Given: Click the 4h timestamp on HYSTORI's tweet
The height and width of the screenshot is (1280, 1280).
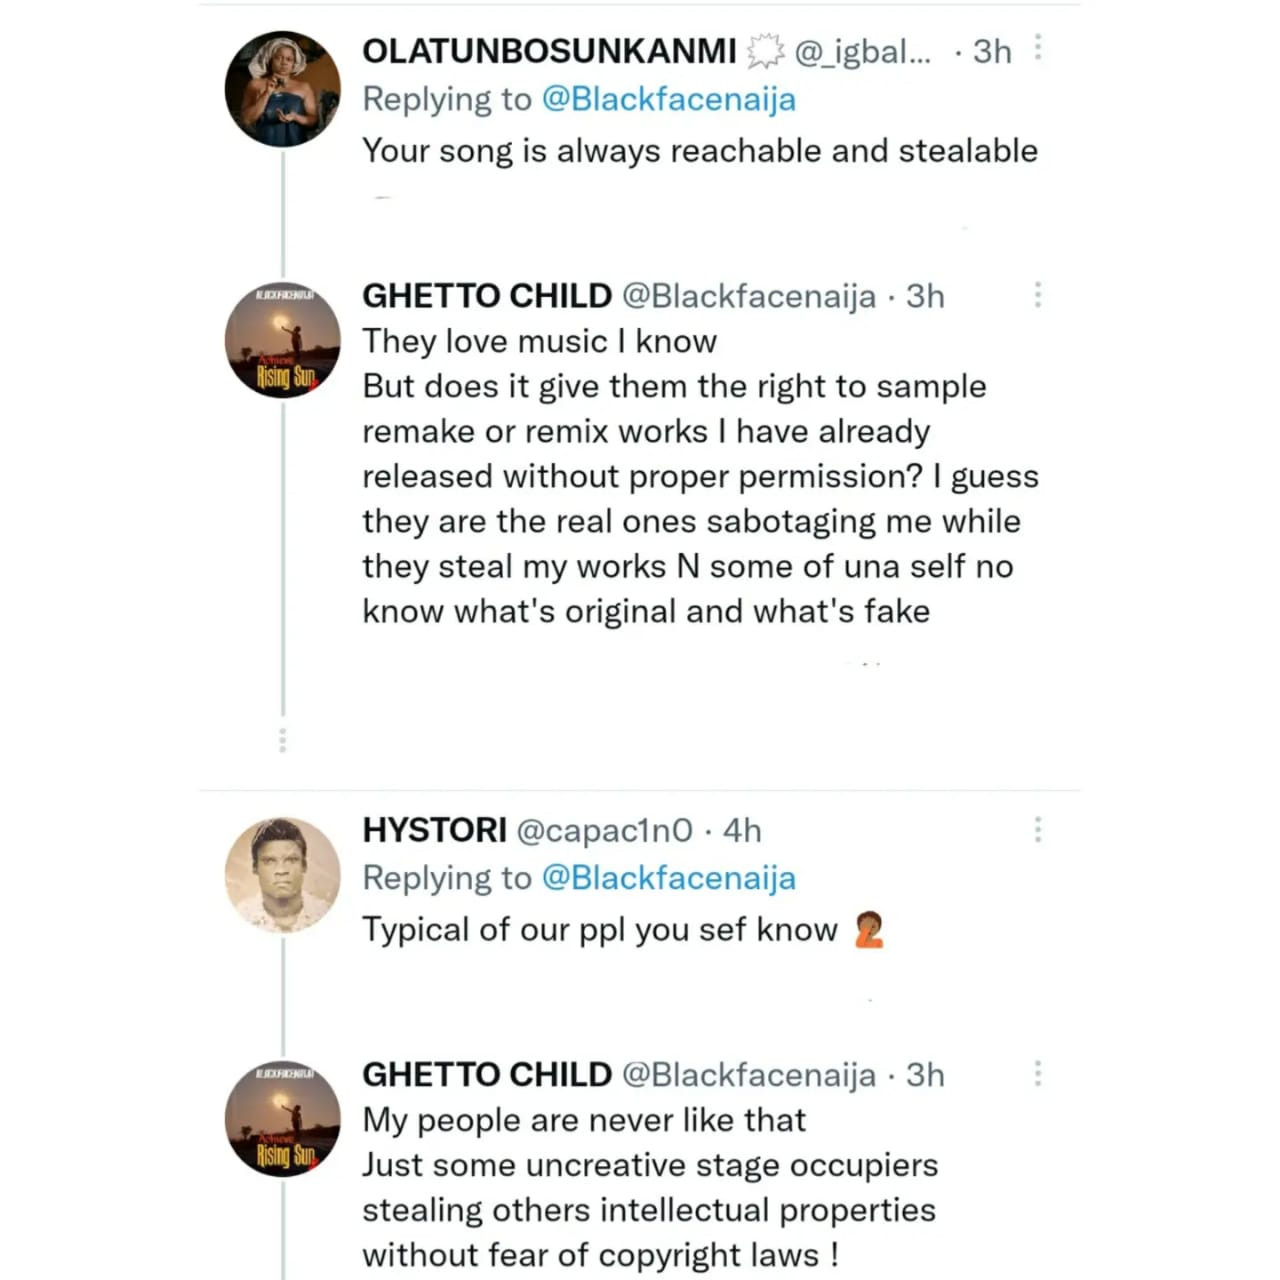Looking at the screenshot, I should [742, 830].
